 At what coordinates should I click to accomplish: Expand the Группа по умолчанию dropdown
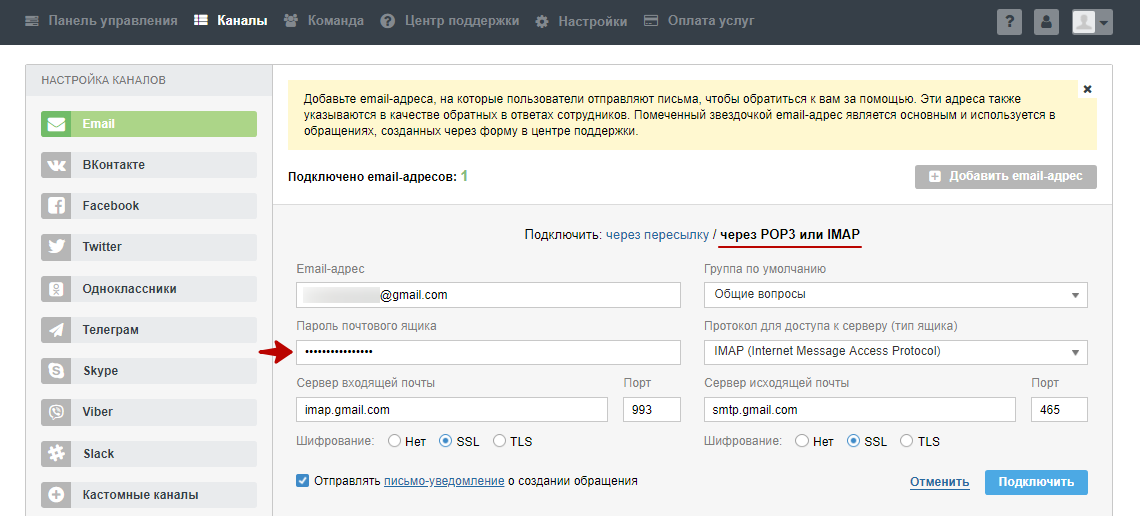(895, 294)
